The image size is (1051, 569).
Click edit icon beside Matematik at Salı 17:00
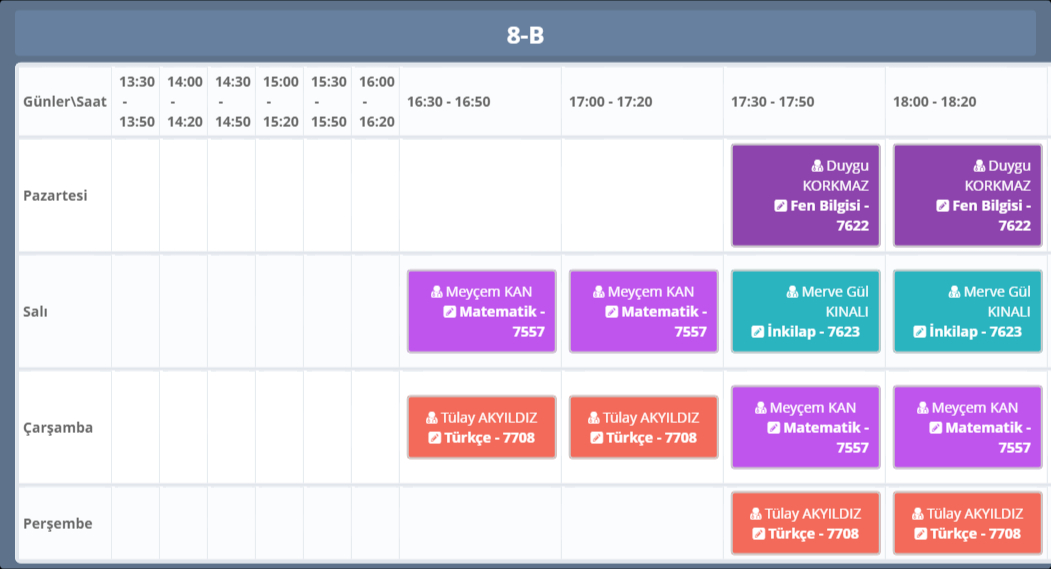(x=611, y=312)
